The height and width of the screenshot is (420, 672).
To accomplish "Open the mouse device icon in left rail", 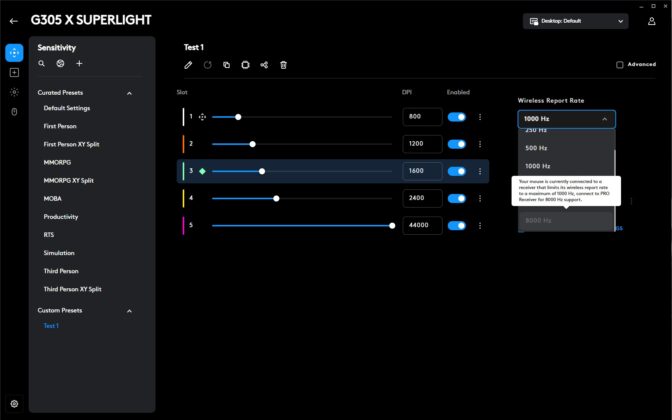I will point(14,112).
